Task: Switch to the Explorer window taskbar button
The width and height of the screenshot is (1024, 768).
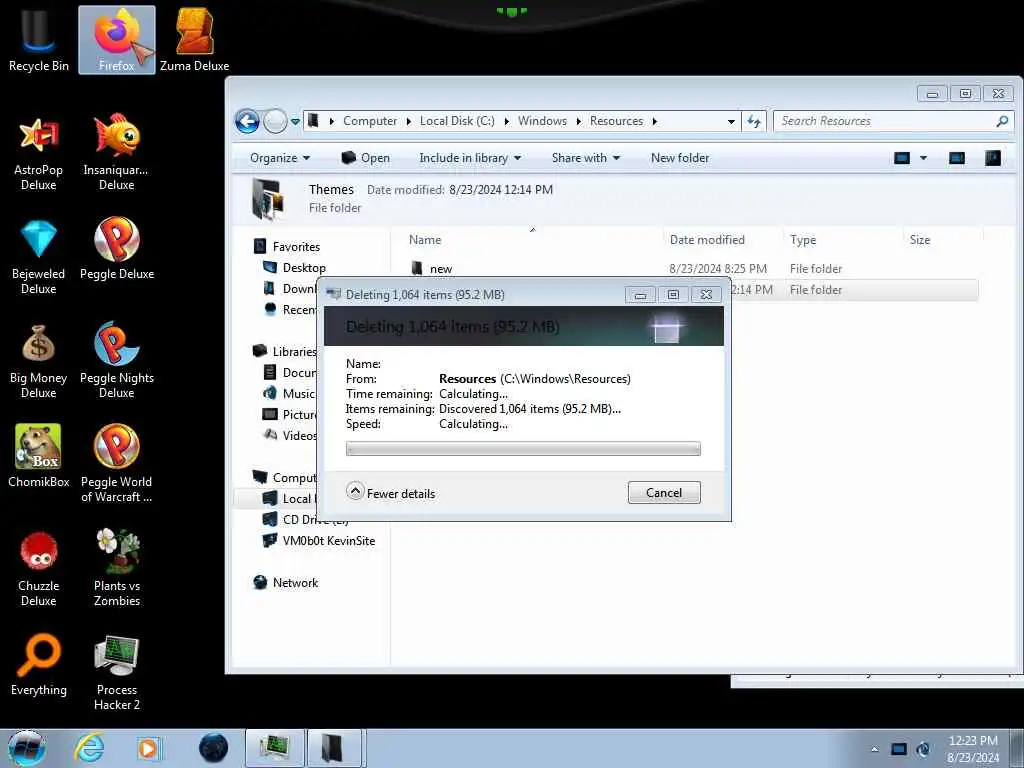Action: (333, 748)
